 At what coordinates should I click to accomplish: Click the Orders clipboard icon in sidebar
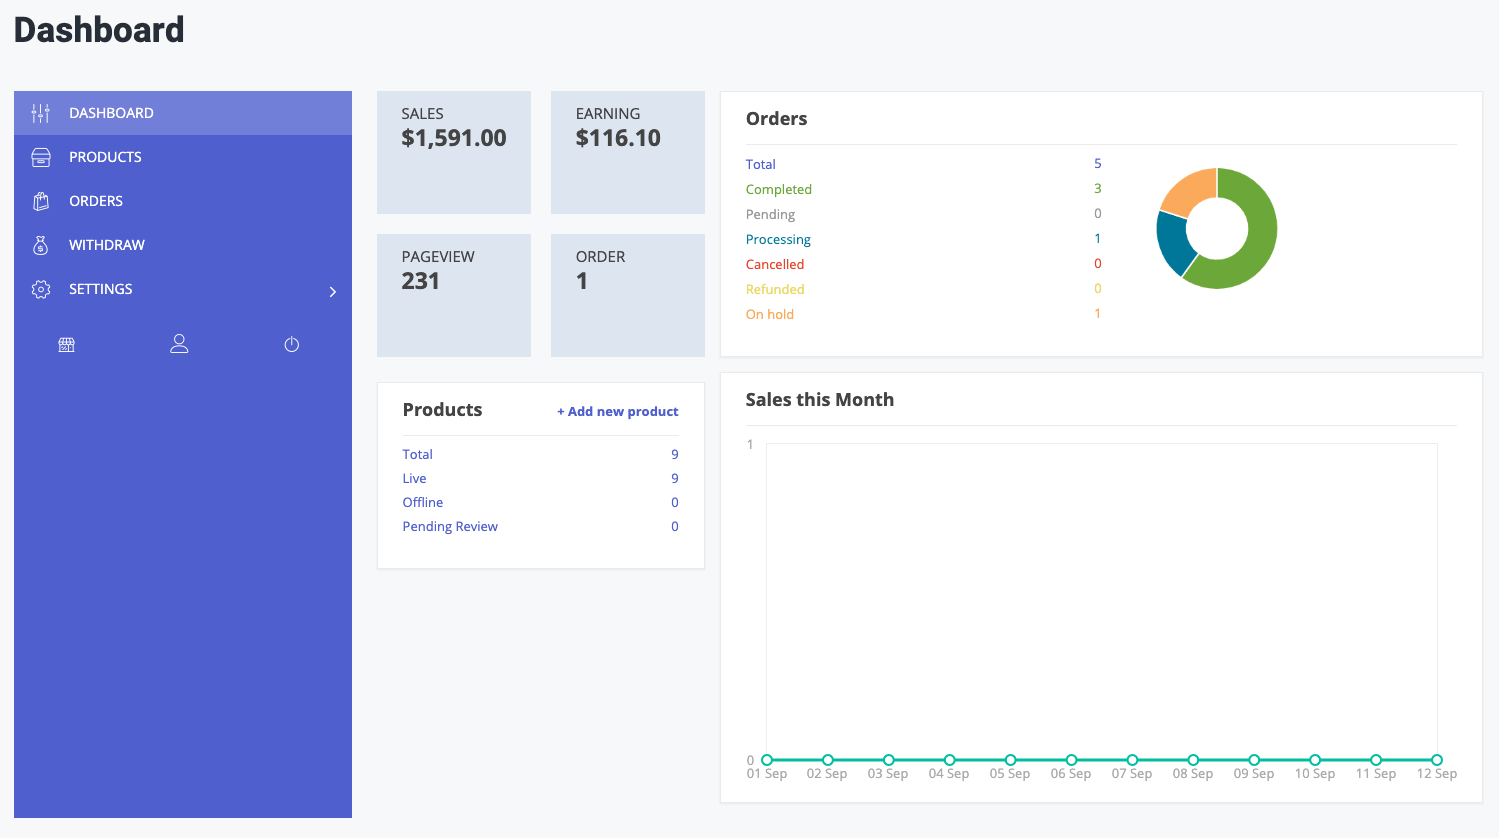(41, 201)
